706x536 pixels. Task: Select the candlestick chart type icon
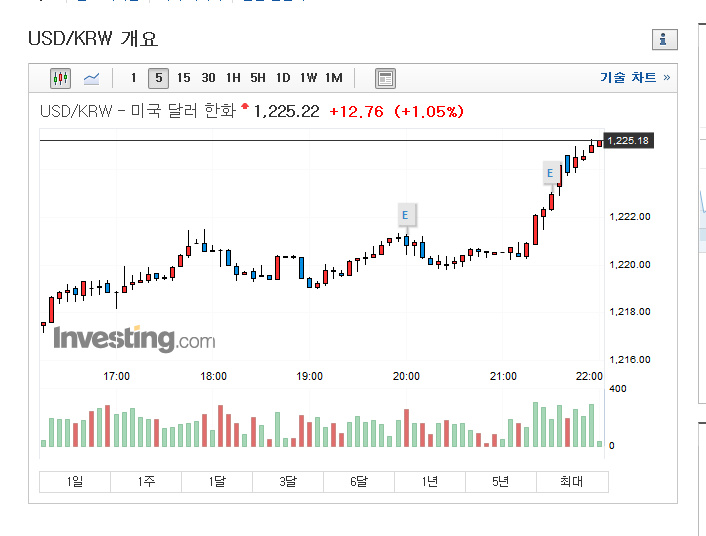click(61, 78)
